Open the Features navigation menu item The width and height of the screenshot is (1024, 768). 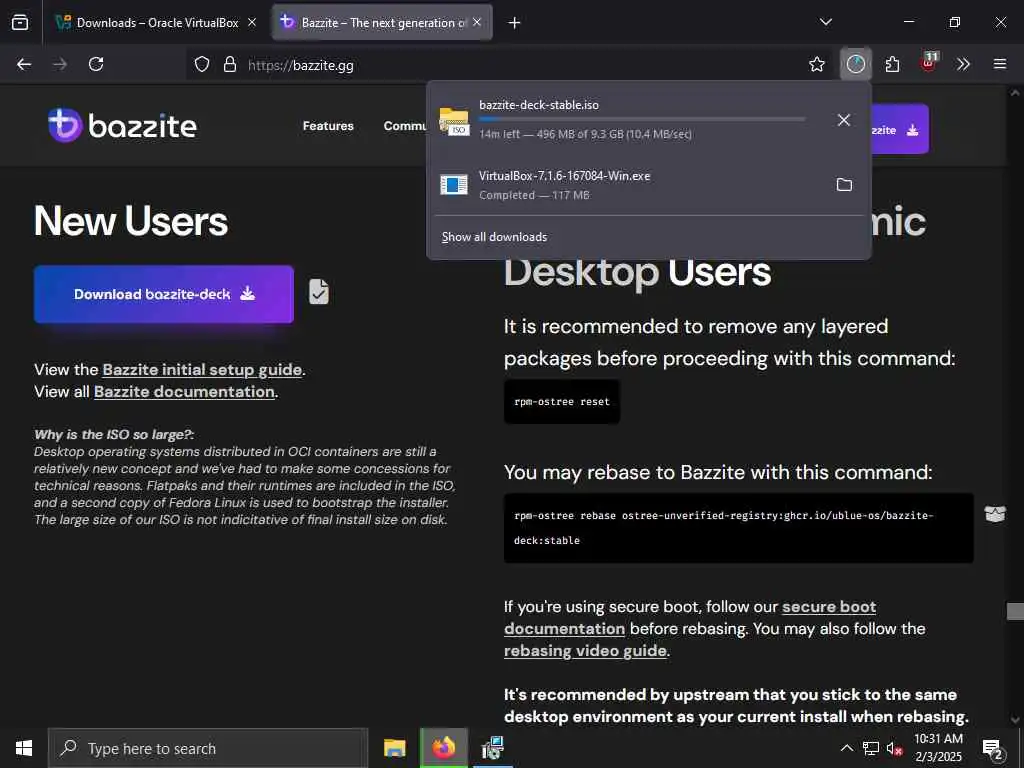328,126
